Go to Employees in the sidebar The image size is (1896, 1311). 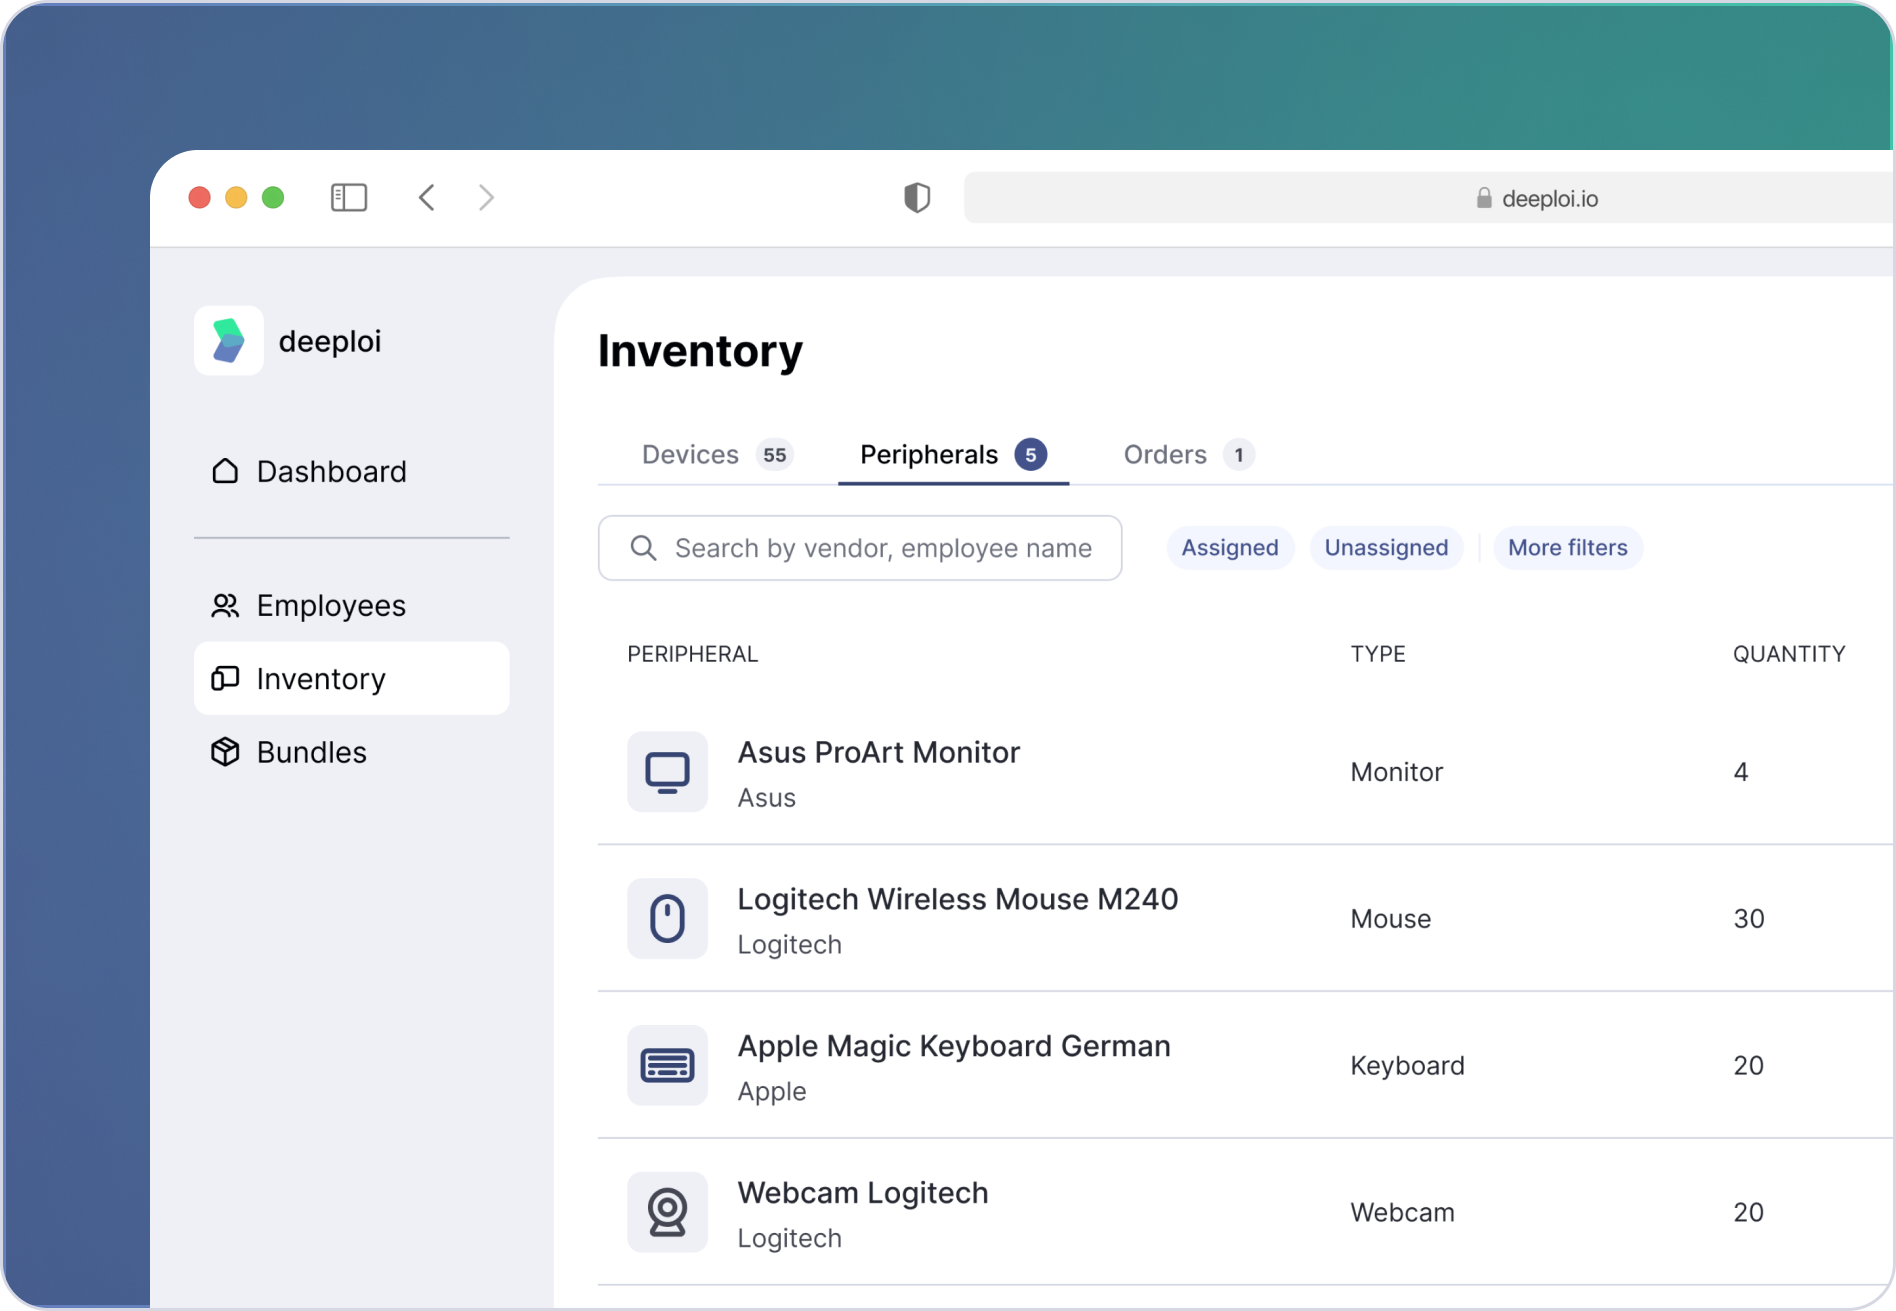(331, 606)
